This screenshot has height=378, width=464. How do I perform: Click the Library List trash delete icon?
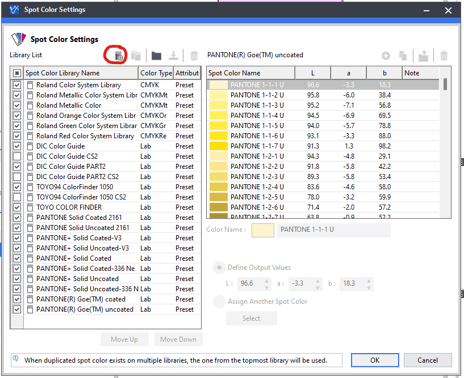[x=194, y=55]
